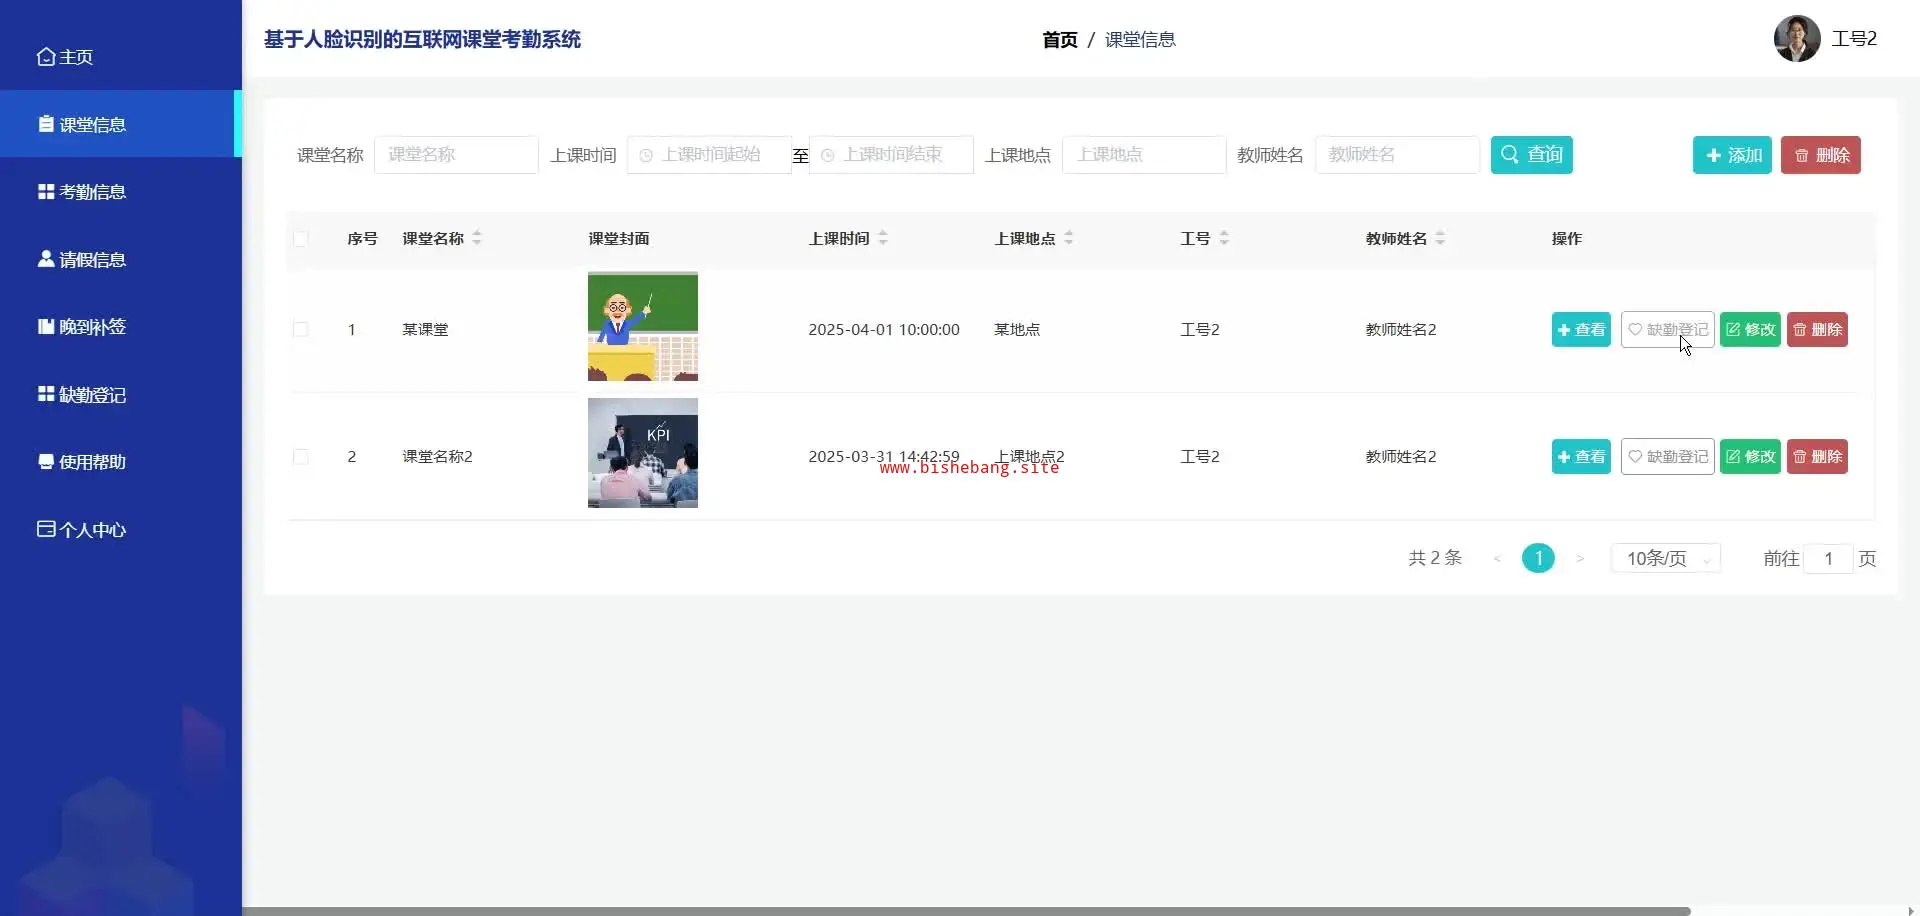Click the system title 基于人脸识别的互联网课堂考勤系统

(x=422, y=40)
